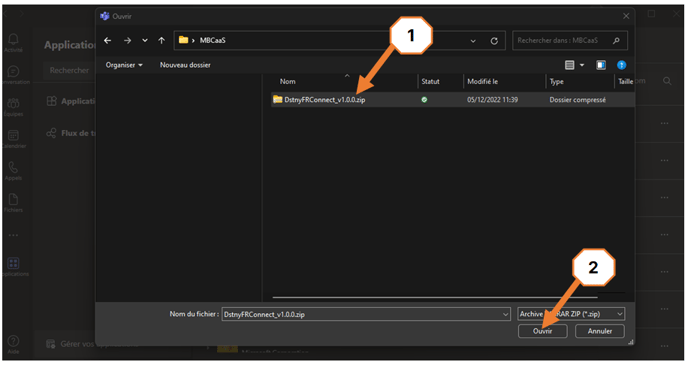Click the magnifier icon in the search box
The image size is (688, 365).
pyautogui.click(x=616, y=40)
